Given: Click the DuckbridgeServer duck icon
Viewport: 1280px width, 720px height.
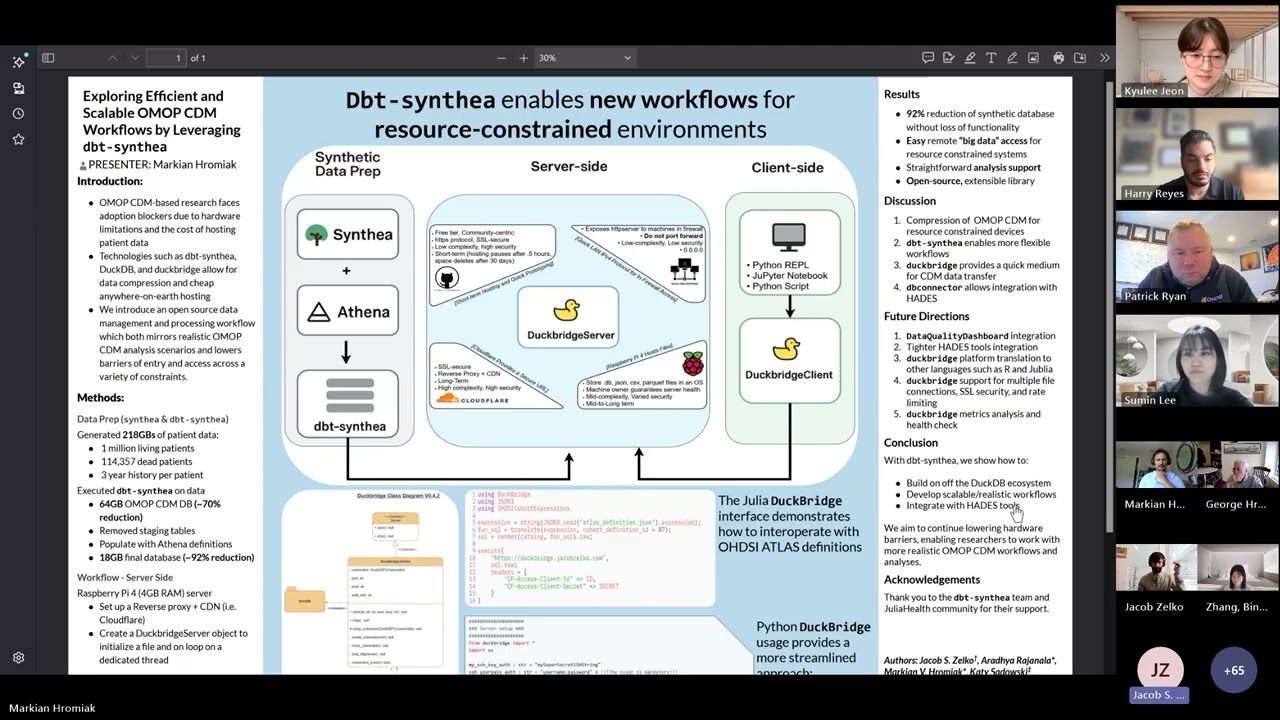Looking at the screenshot, I should click(x=567, y=310).
